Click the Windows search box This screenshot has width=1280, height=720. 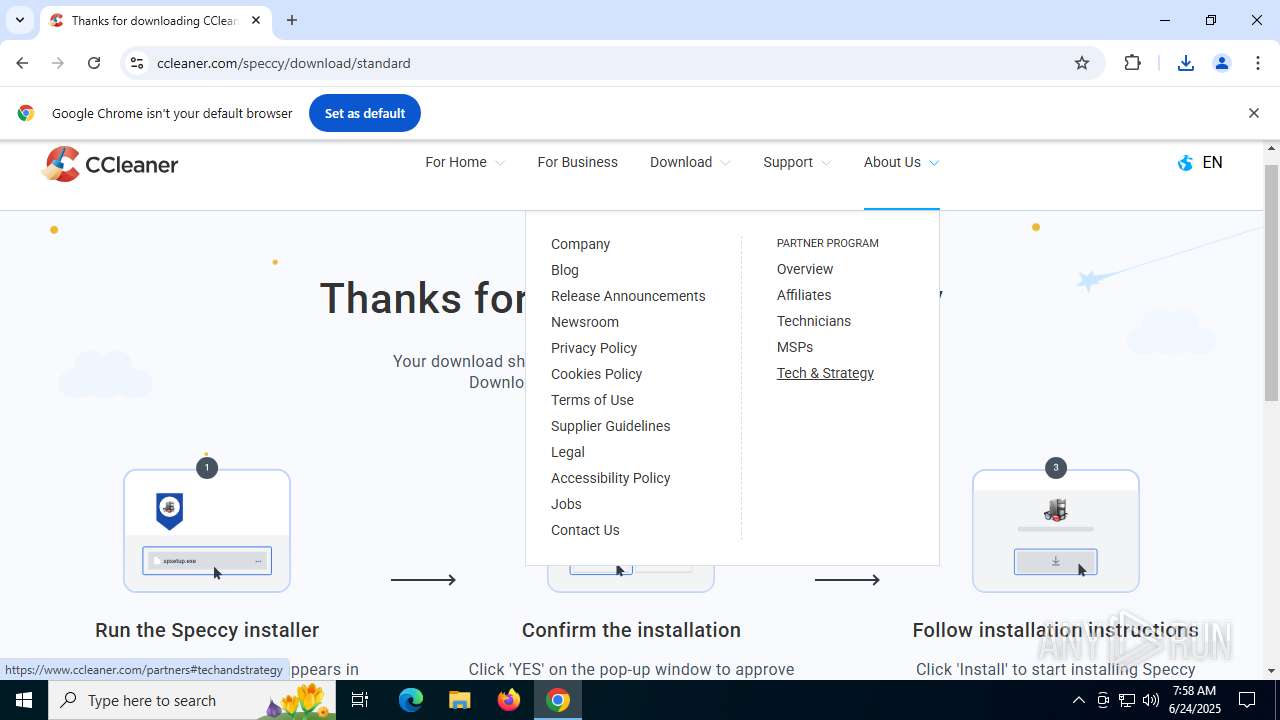[190, 700]
